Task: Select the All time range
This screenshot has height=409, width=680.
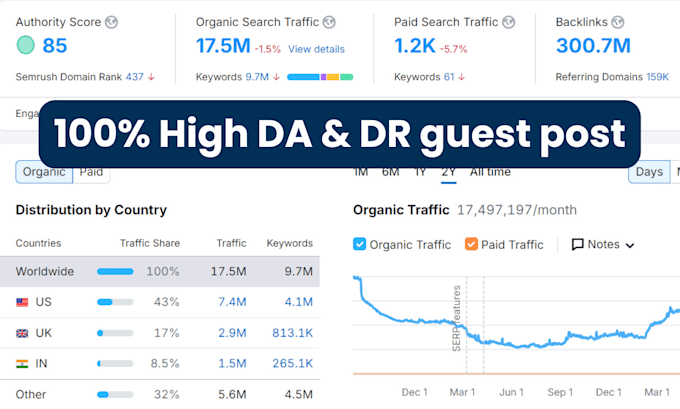Action: tap(490, 172)
